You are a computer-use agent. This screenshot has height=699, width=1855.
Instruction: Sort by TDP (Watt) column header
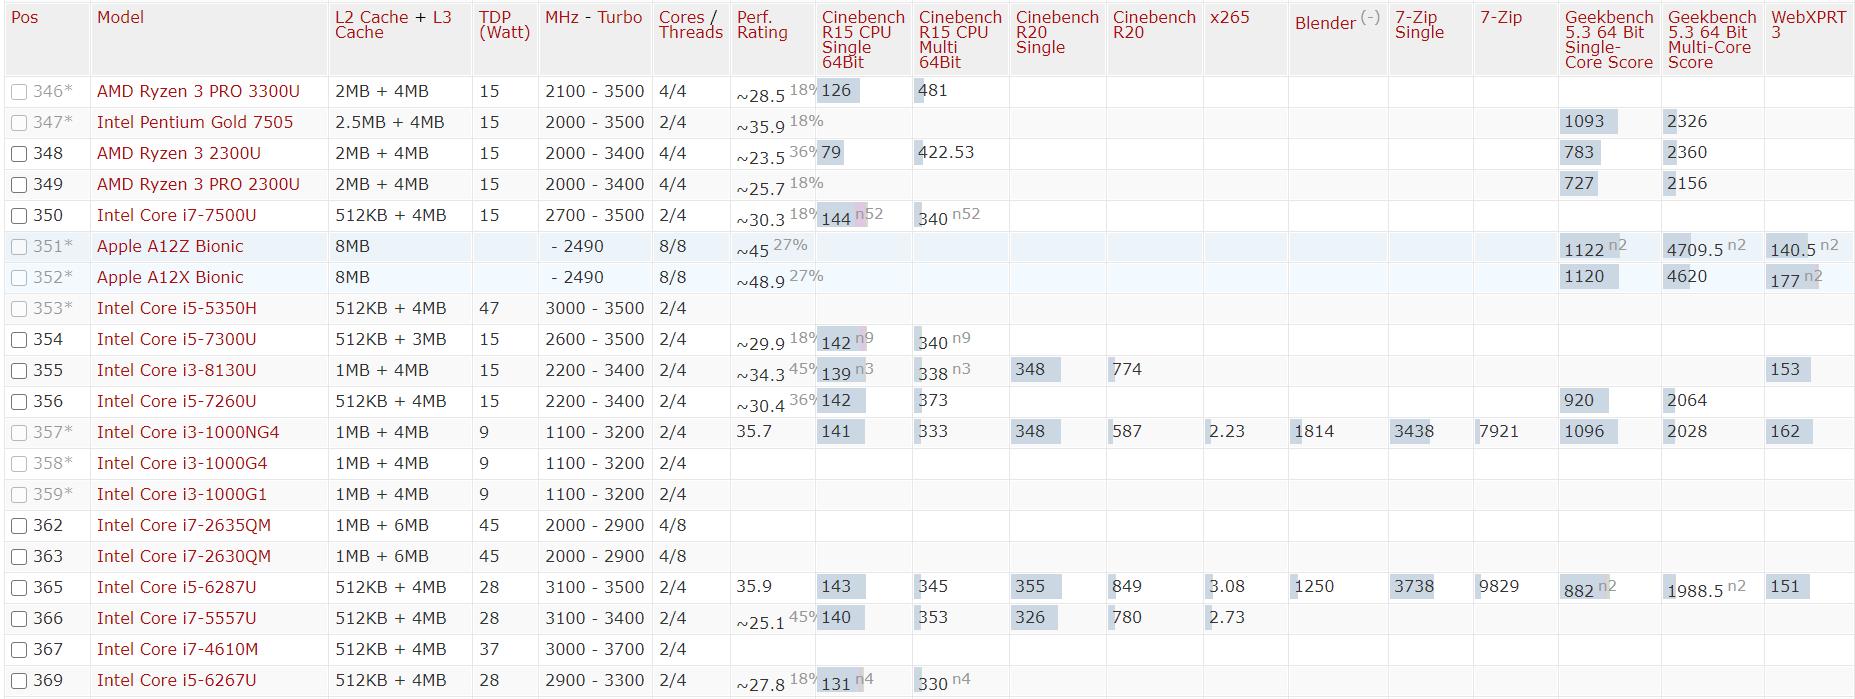tap(505, 25)
